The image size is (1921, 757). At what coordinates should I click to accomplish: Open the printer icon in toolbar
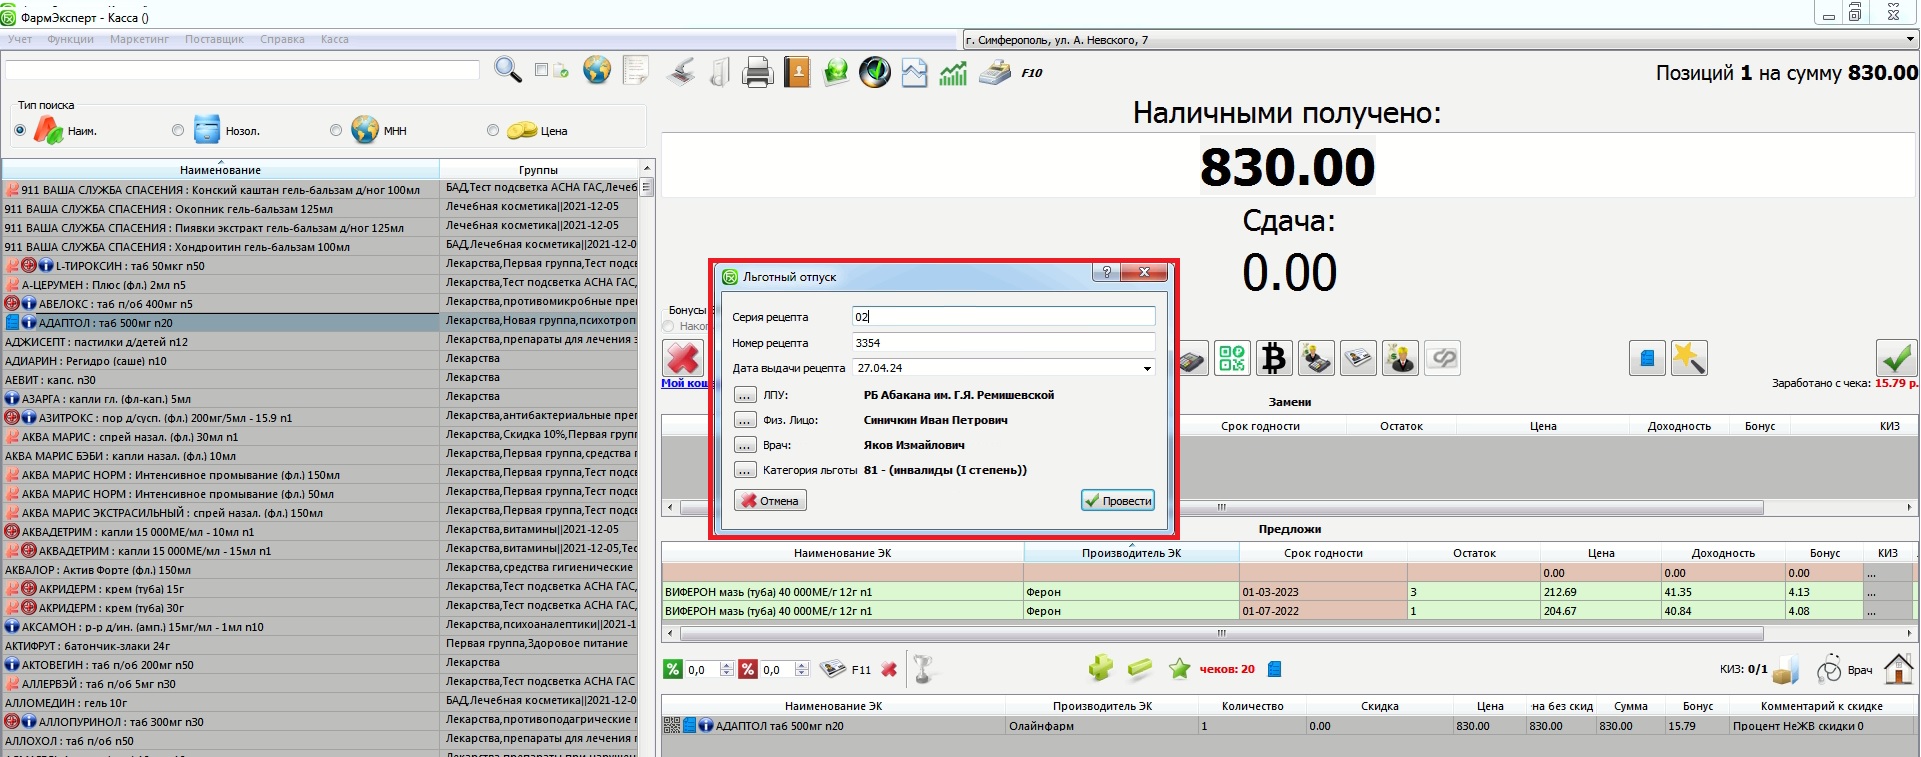tap(757, 72)
